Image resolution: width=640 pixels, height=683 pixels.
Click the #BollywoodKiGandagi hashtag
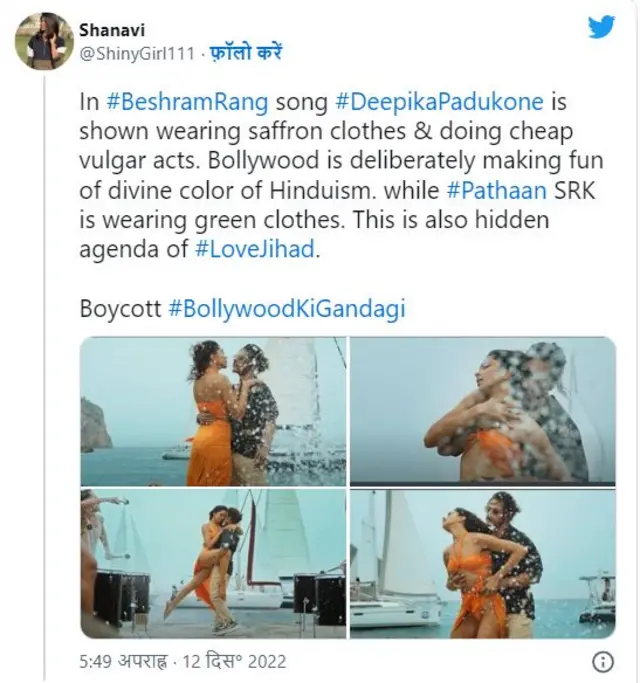(x=286, y=309)
